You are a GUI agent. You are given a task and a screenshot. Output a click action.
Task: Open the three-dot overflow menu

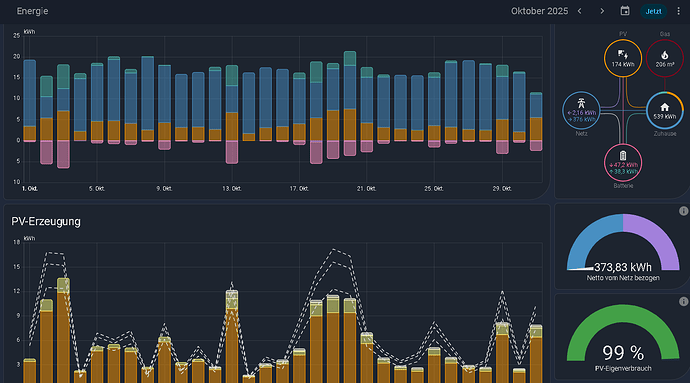(x=679, y=11)
